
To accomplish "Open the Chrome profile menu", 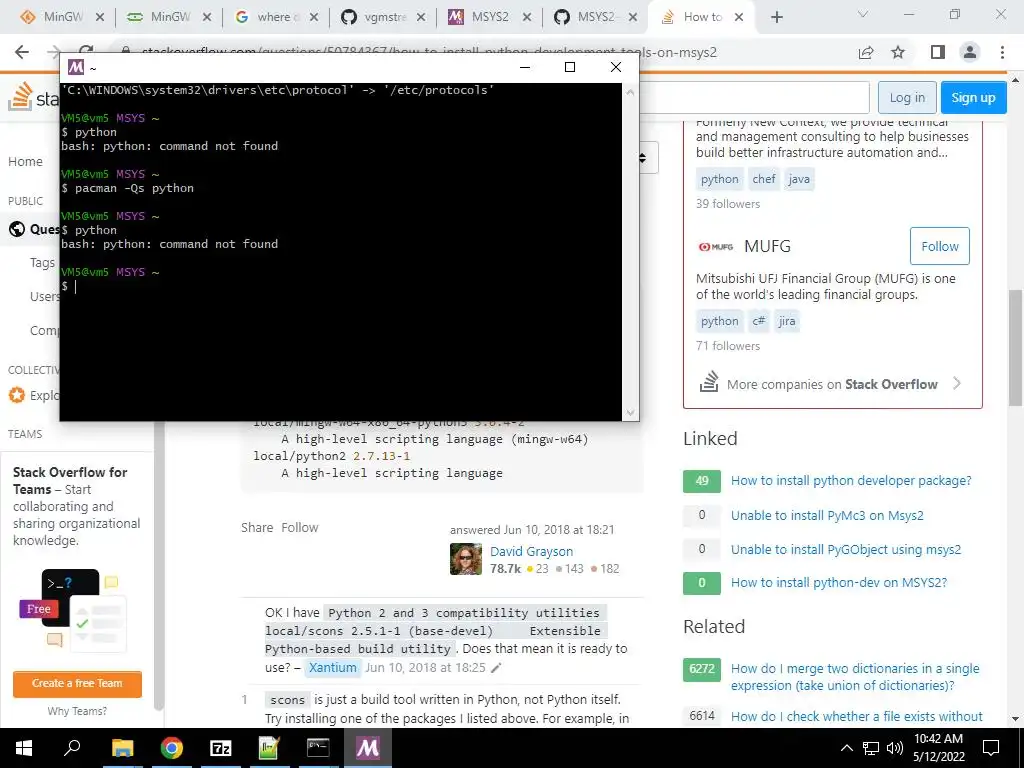I will pos(970,52).
